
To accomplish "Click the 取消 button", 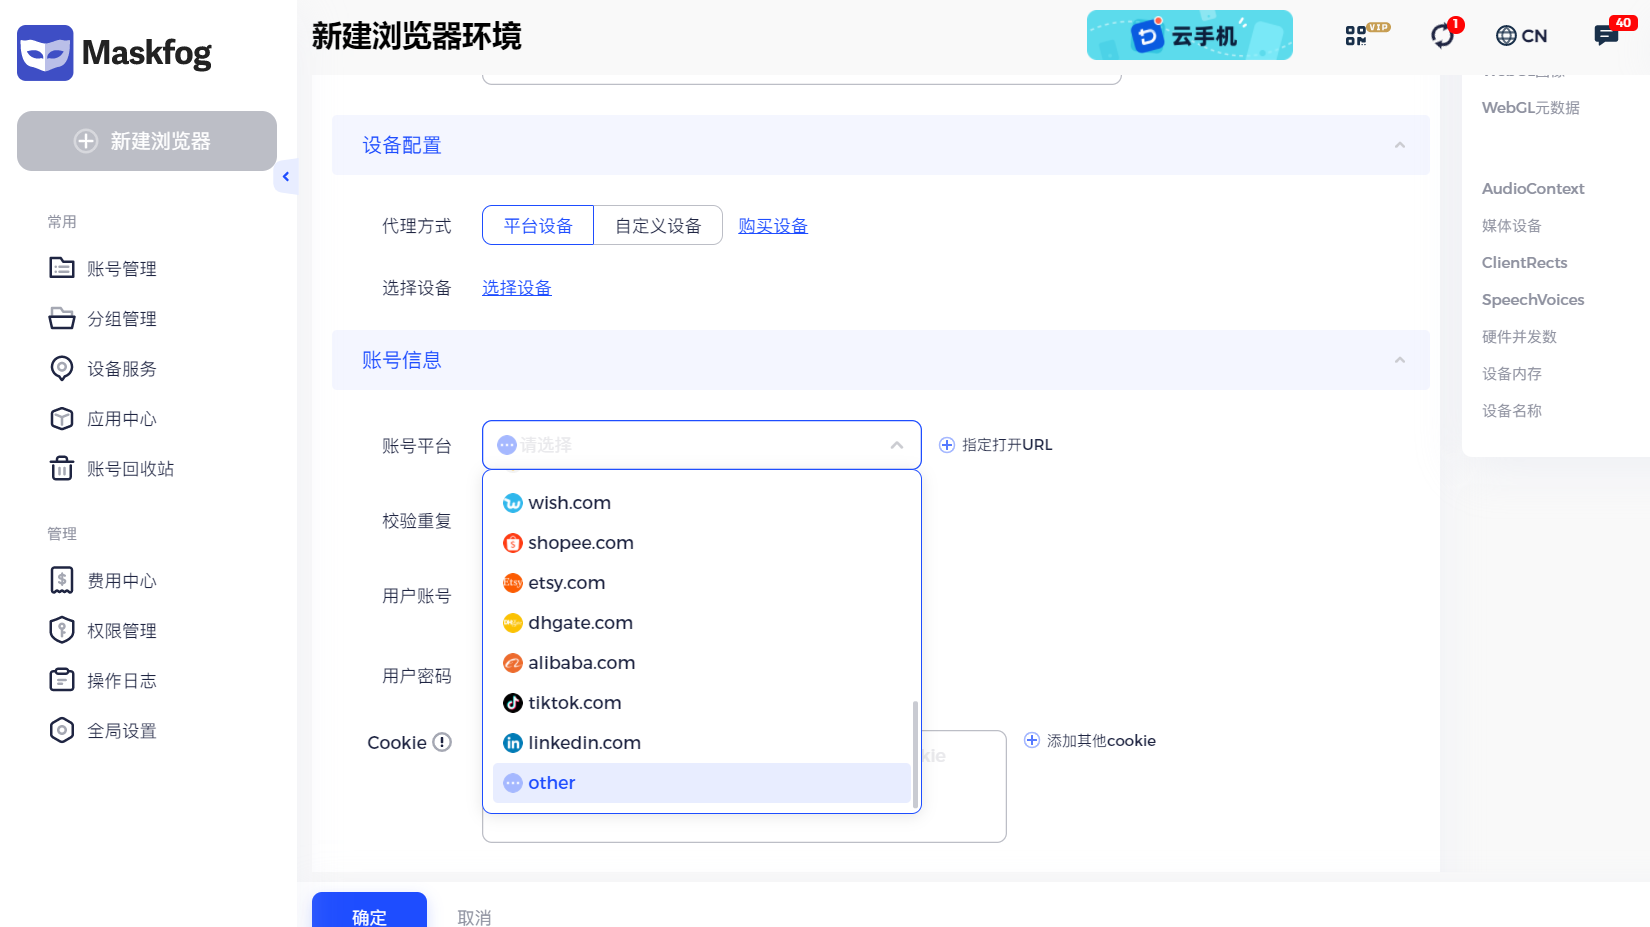I will pyautogui.click(x=474, y=917).
